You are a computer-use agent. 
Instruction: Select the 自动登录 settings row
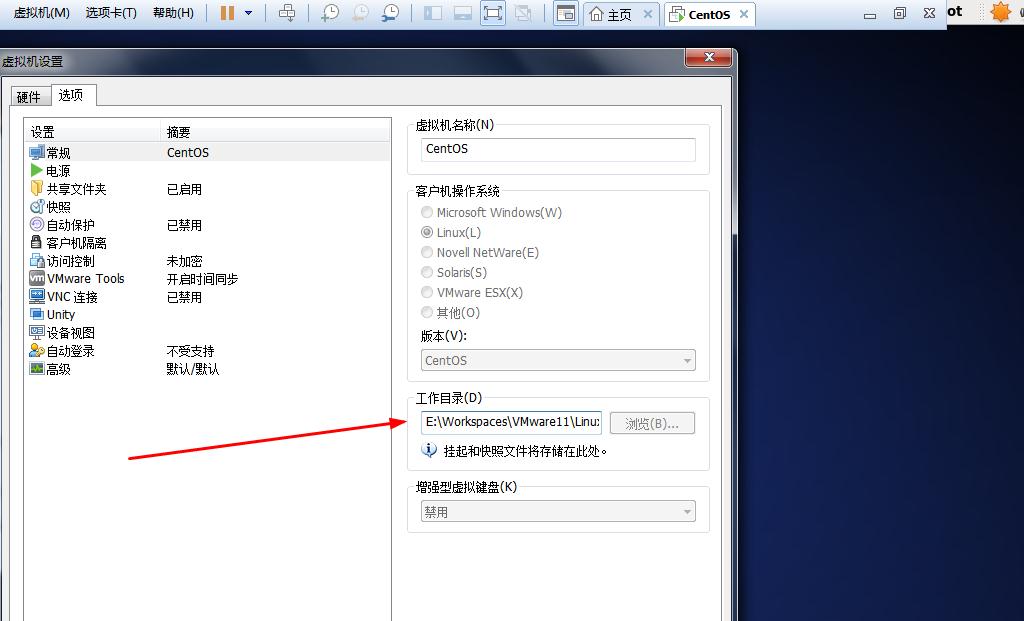click(208, 351)
